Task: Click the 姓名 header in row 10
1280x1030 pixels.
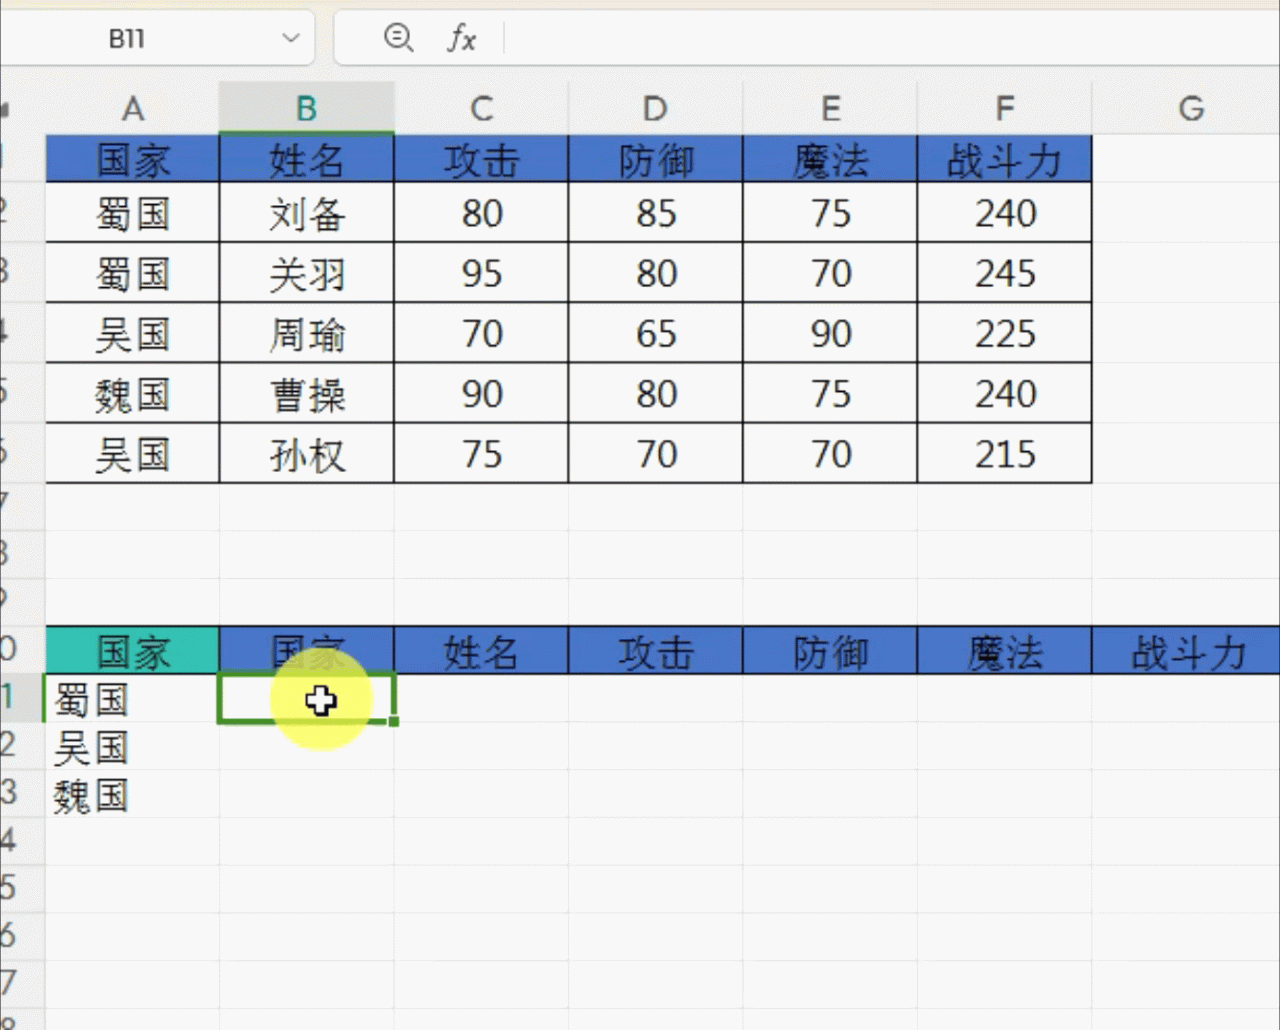Action: pyautogui.click(x=481, y=651)
